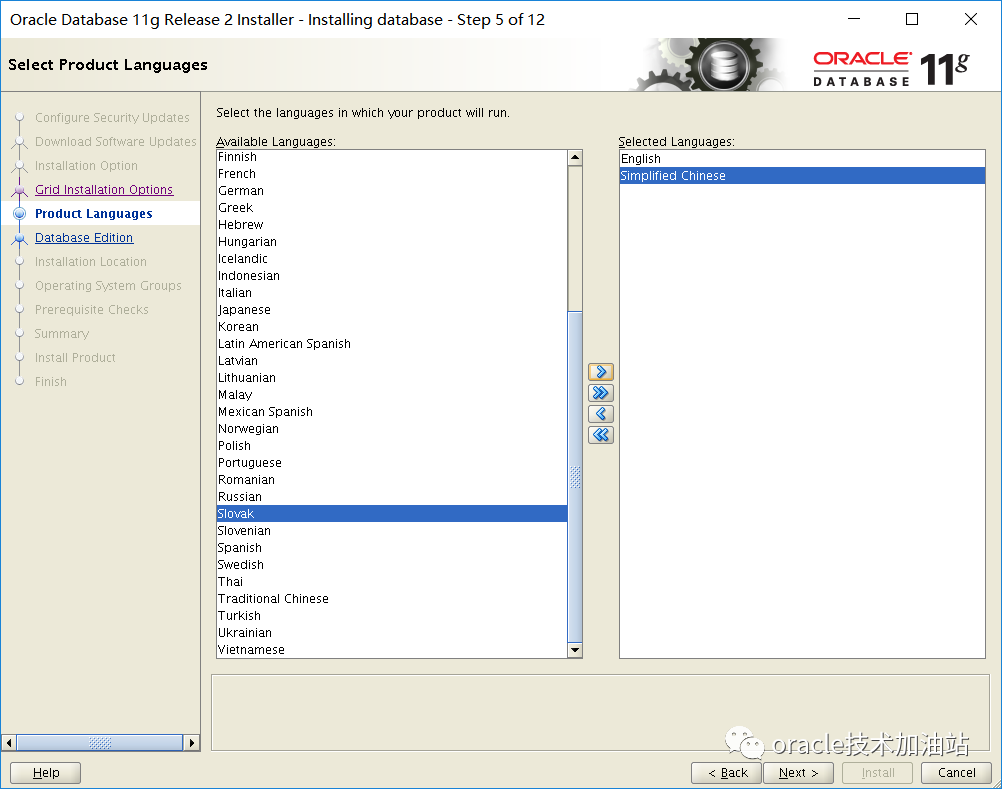Select Simplified Chinese in Selected Languages

coord(802,176)
